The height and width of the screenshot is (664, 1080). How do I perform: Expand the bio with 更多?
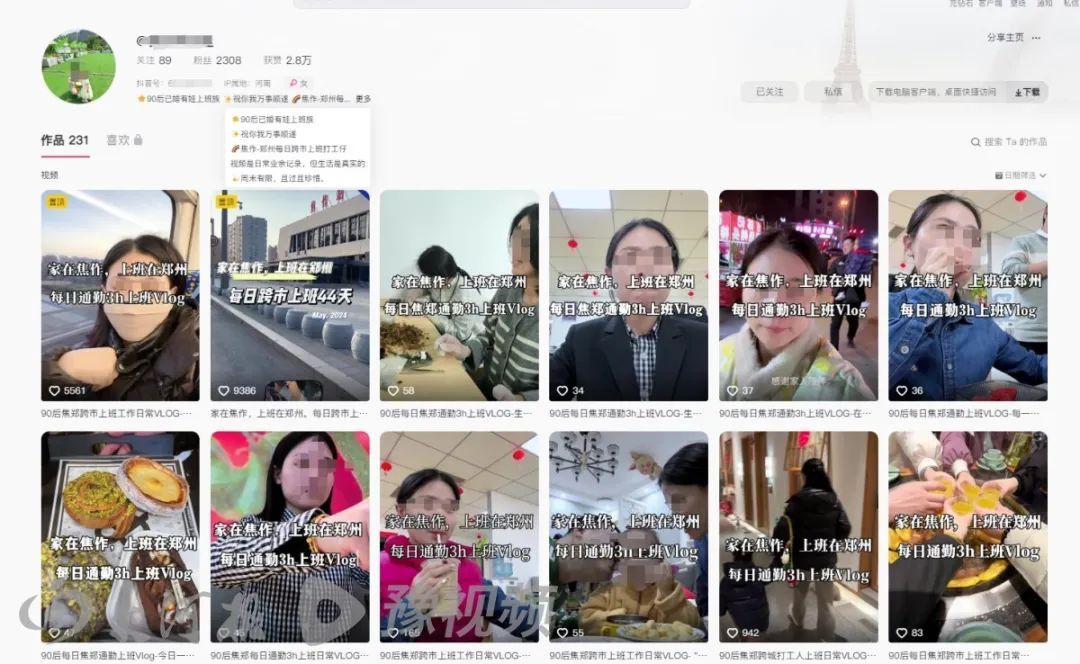click(x=363, y=99)
